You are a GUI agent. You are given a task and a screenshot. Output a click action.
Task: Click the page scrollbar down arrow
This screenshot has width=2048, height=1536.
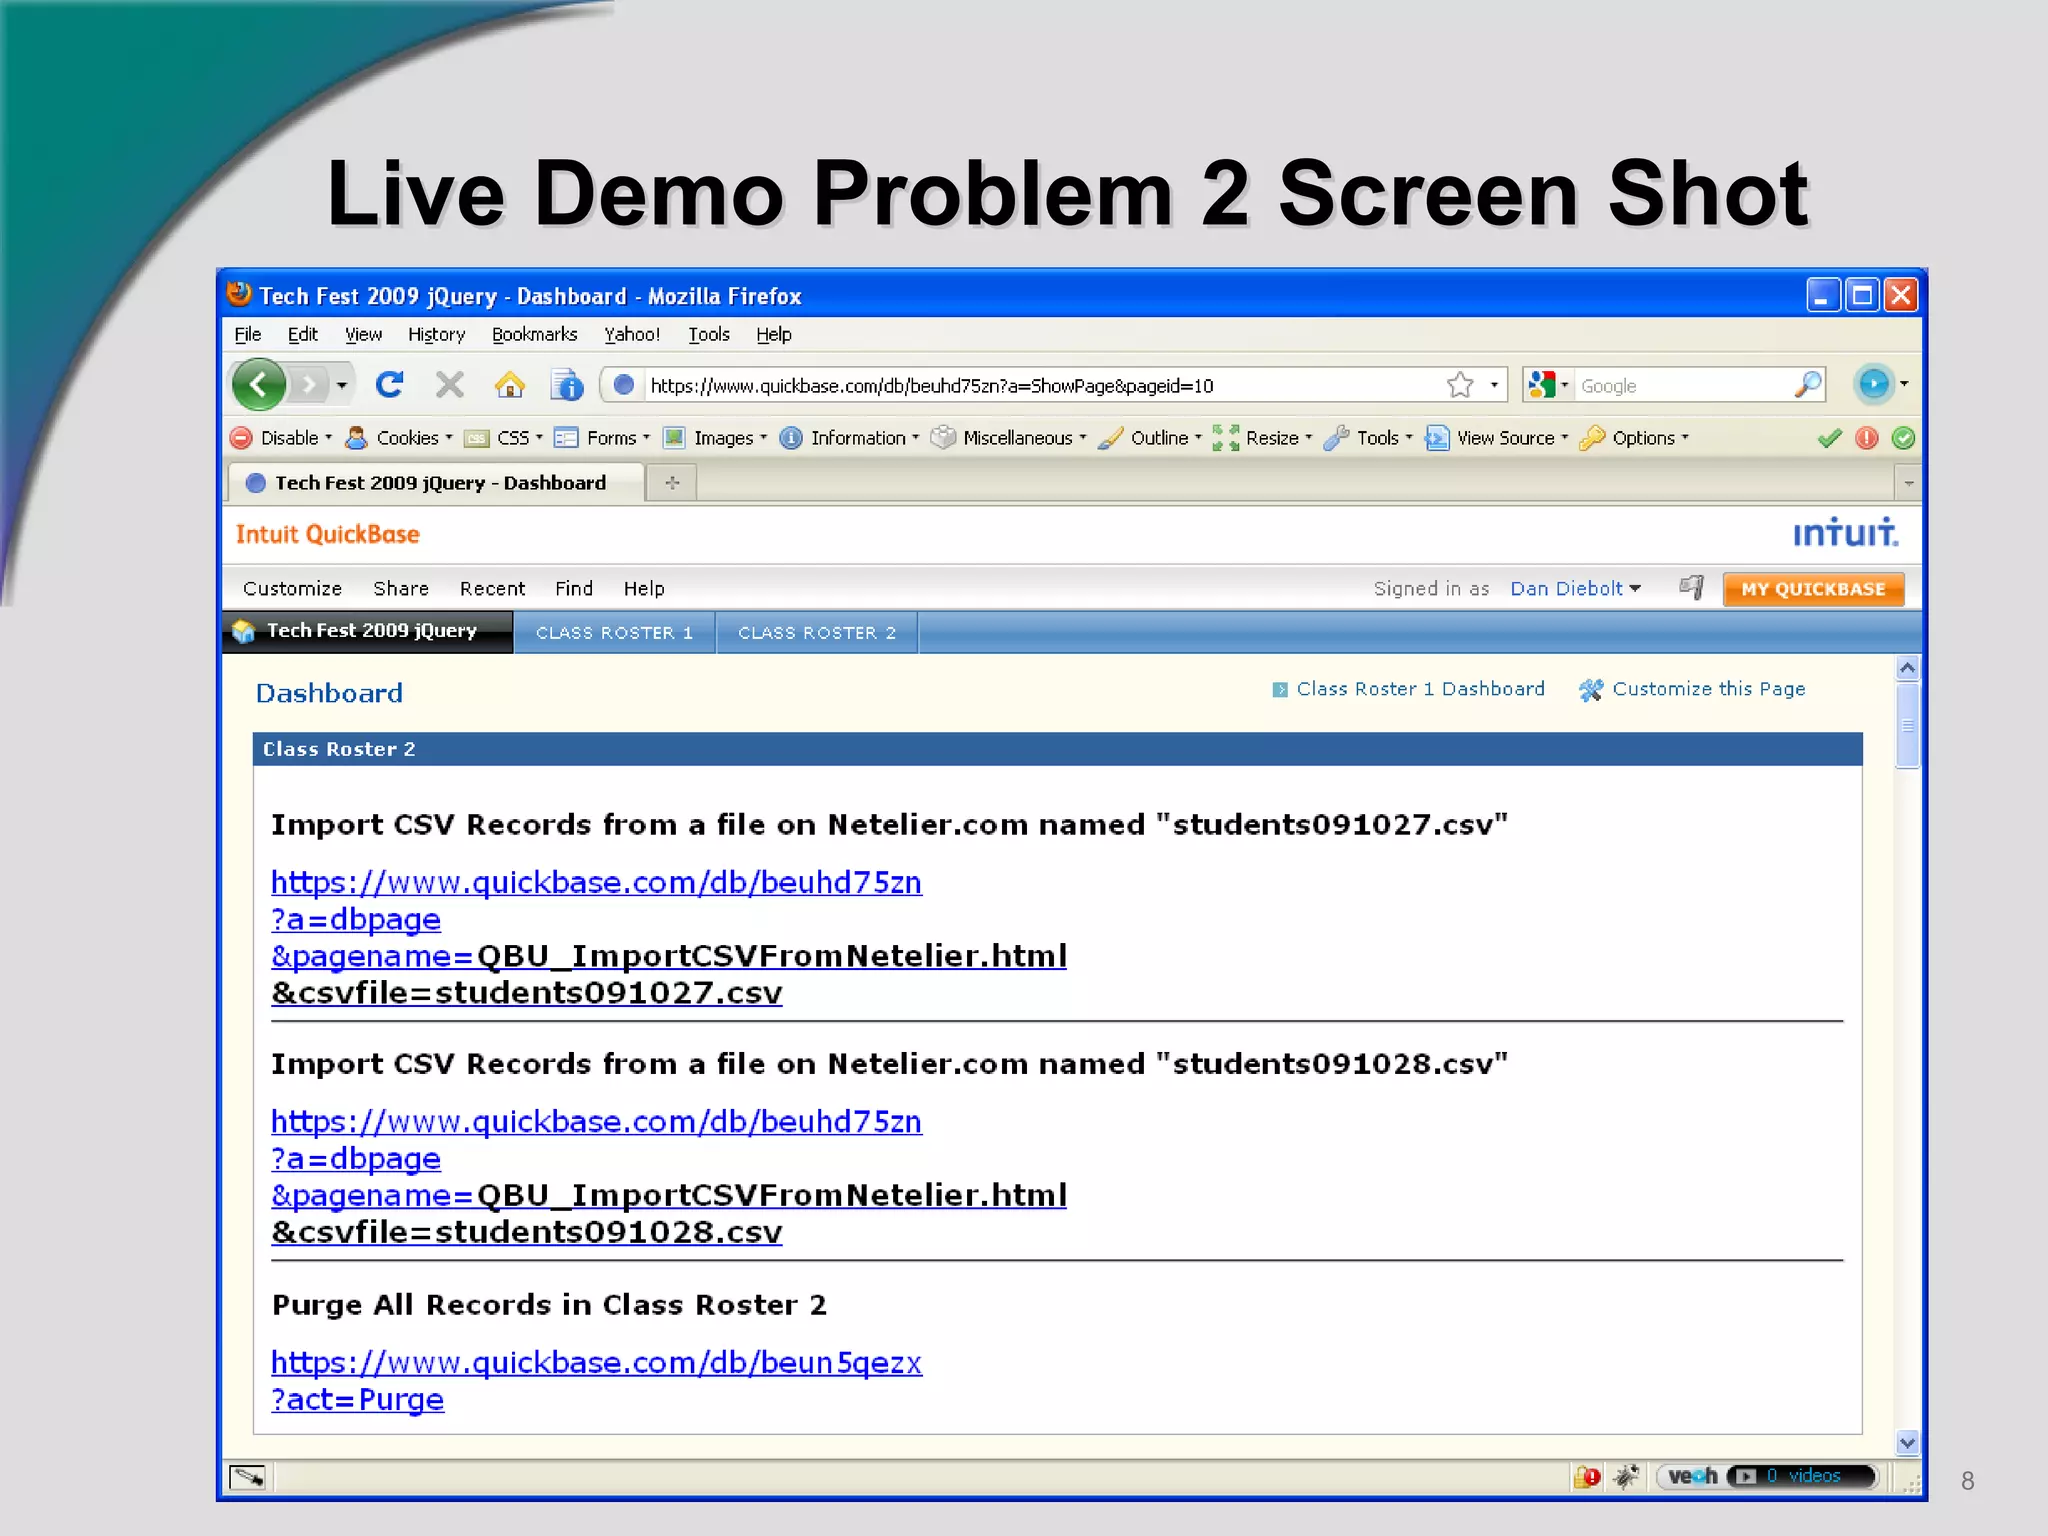(x=1907, y=1442)
